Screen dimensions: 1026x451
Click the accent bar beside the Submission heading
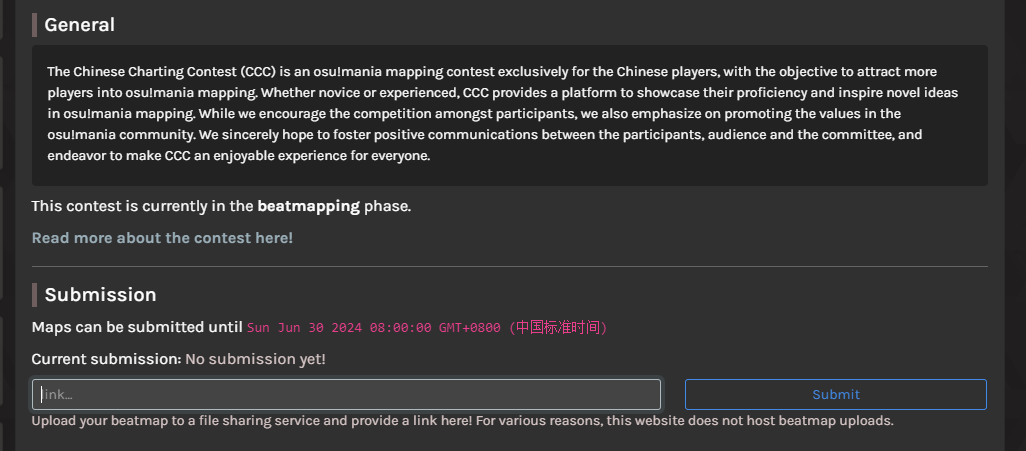pos(34,295)
